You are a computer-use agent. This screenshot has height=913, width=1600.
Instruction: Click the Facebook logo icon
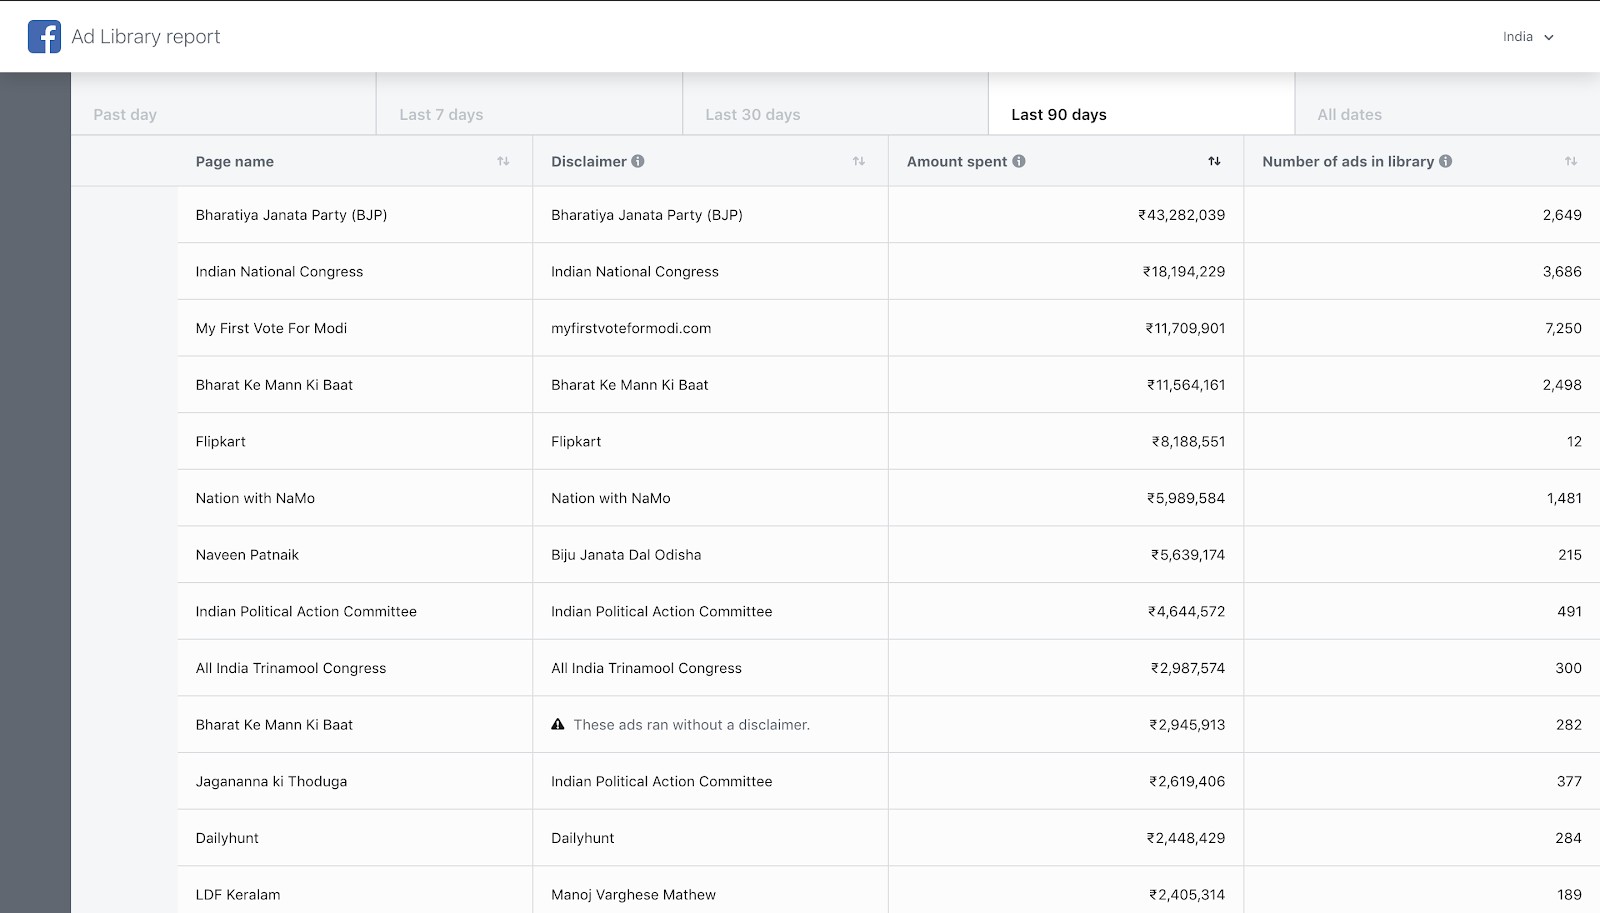pos(44,37)
